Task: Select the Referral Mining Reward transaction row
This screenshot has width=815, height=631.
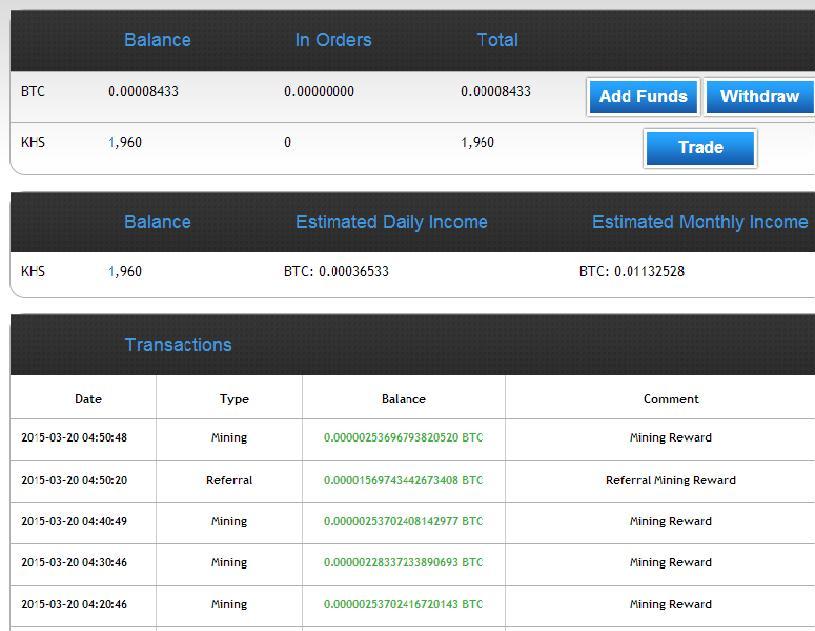Action: [x=670, y=479]
